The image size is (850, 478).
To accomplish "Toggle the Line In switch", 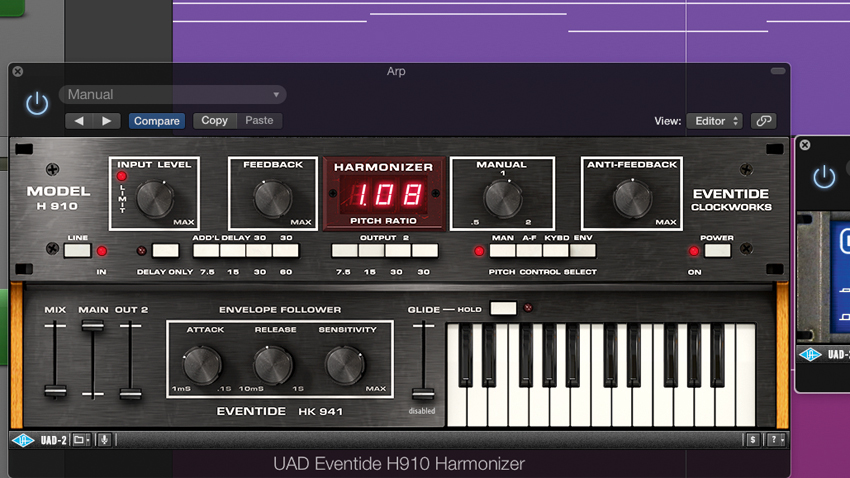I will (78, 250).
